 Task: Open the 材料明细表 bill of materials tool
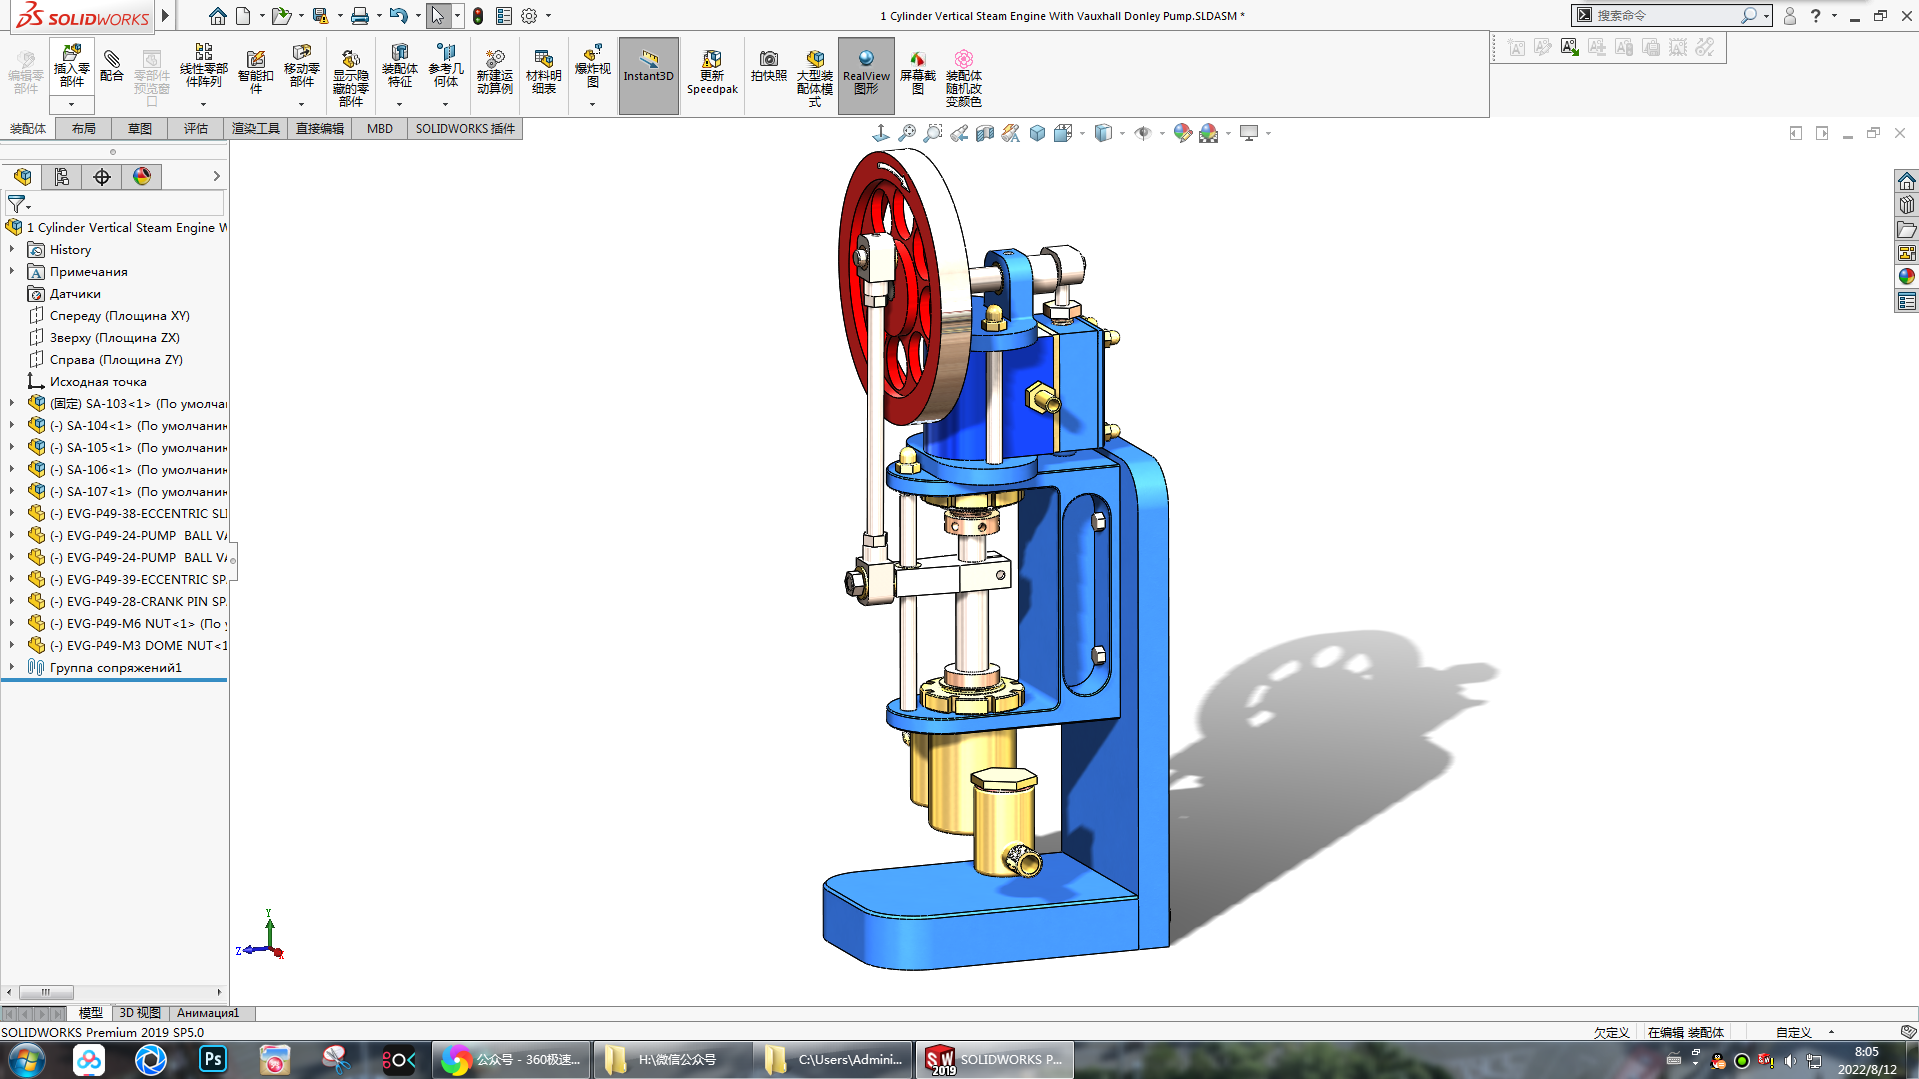(544, 72)
